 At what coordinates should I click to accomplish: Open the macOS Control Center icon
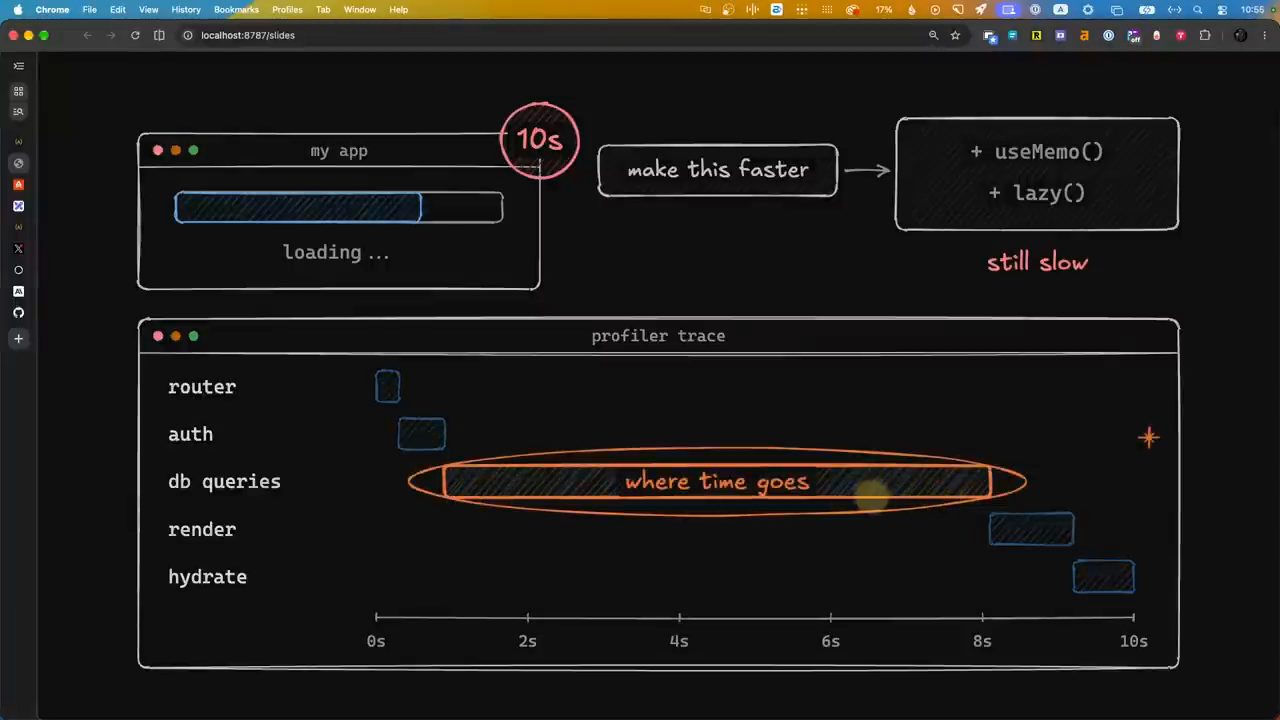[1222, 10]
